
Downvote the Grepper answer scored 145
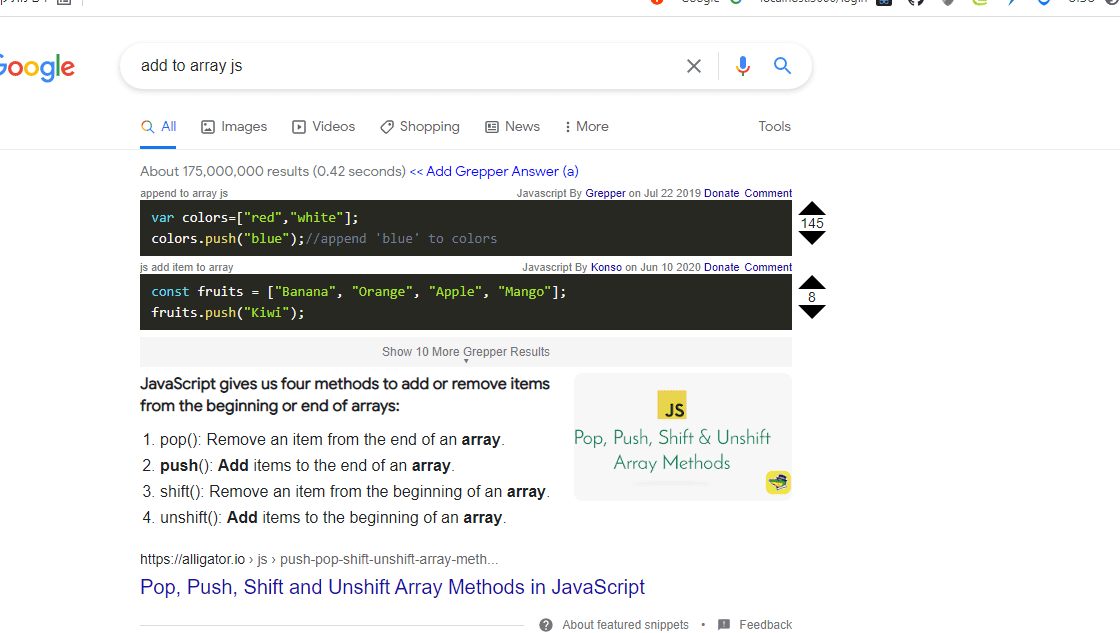tap(811, 238)
